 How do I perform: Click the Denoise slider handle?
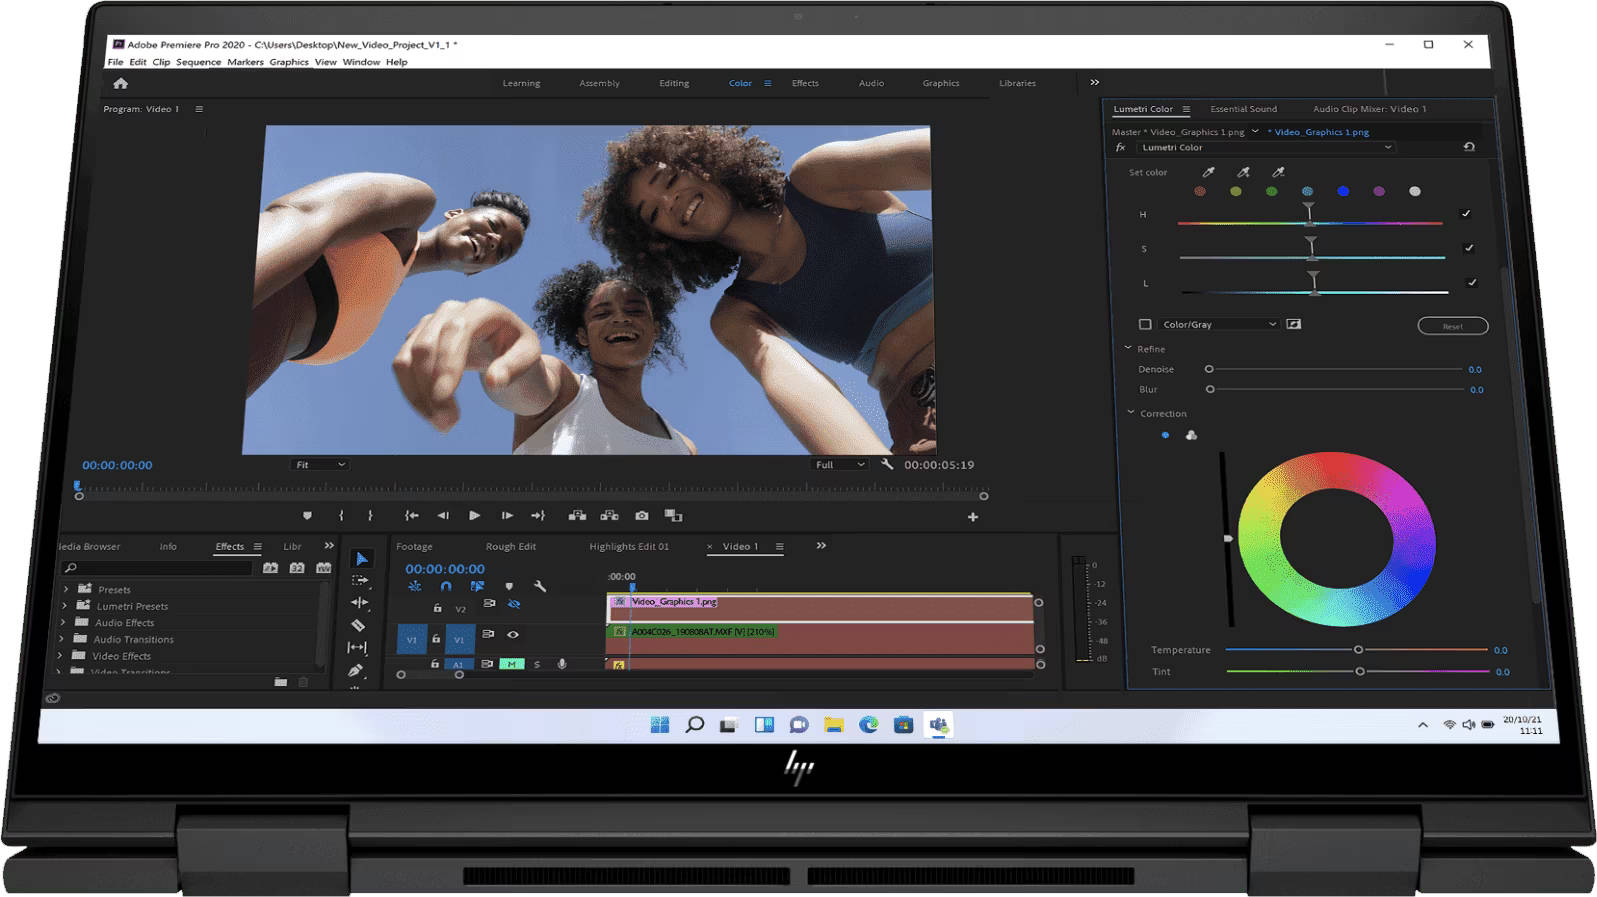tap(1209, 369)
